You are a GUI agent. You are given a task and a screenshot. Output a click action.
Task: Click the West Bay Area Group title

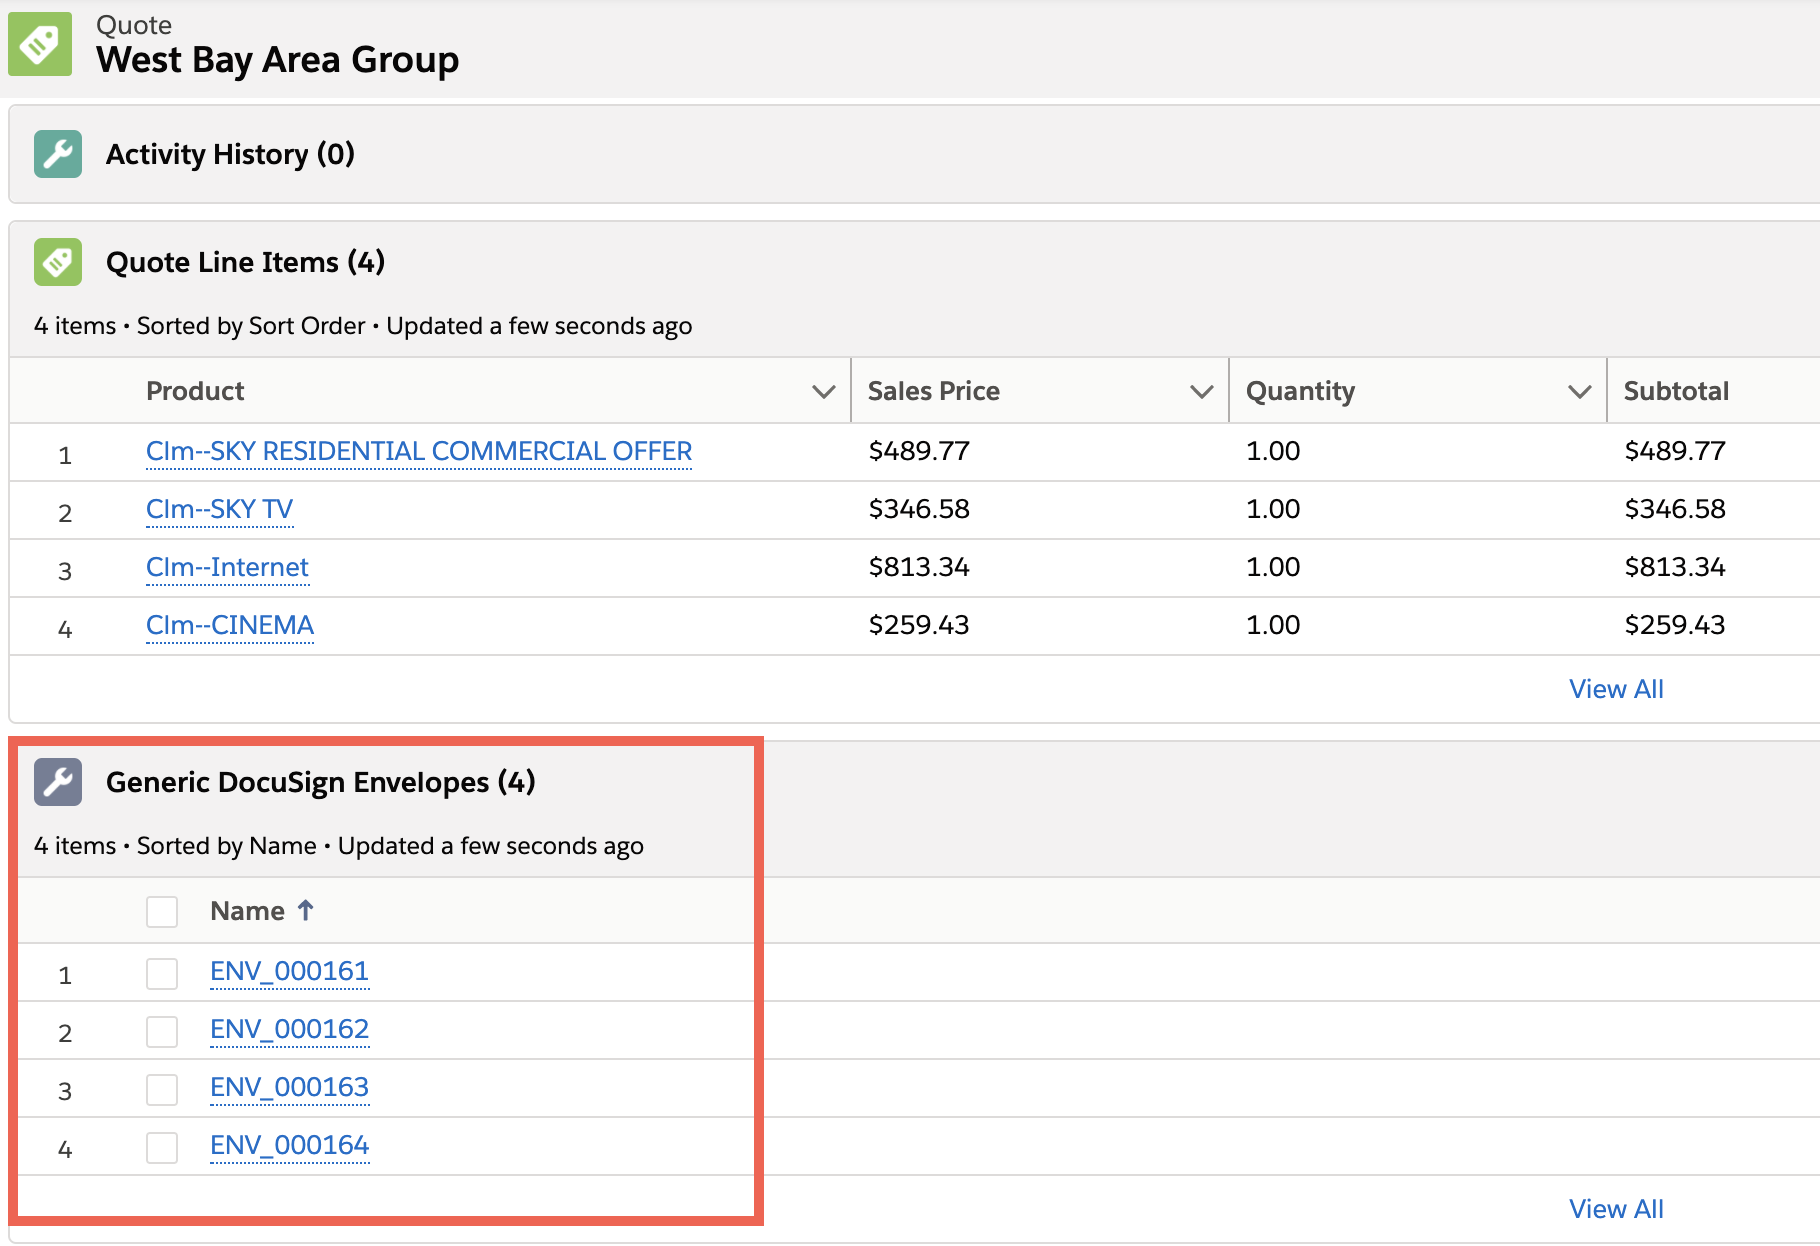(x=278, y=60)
